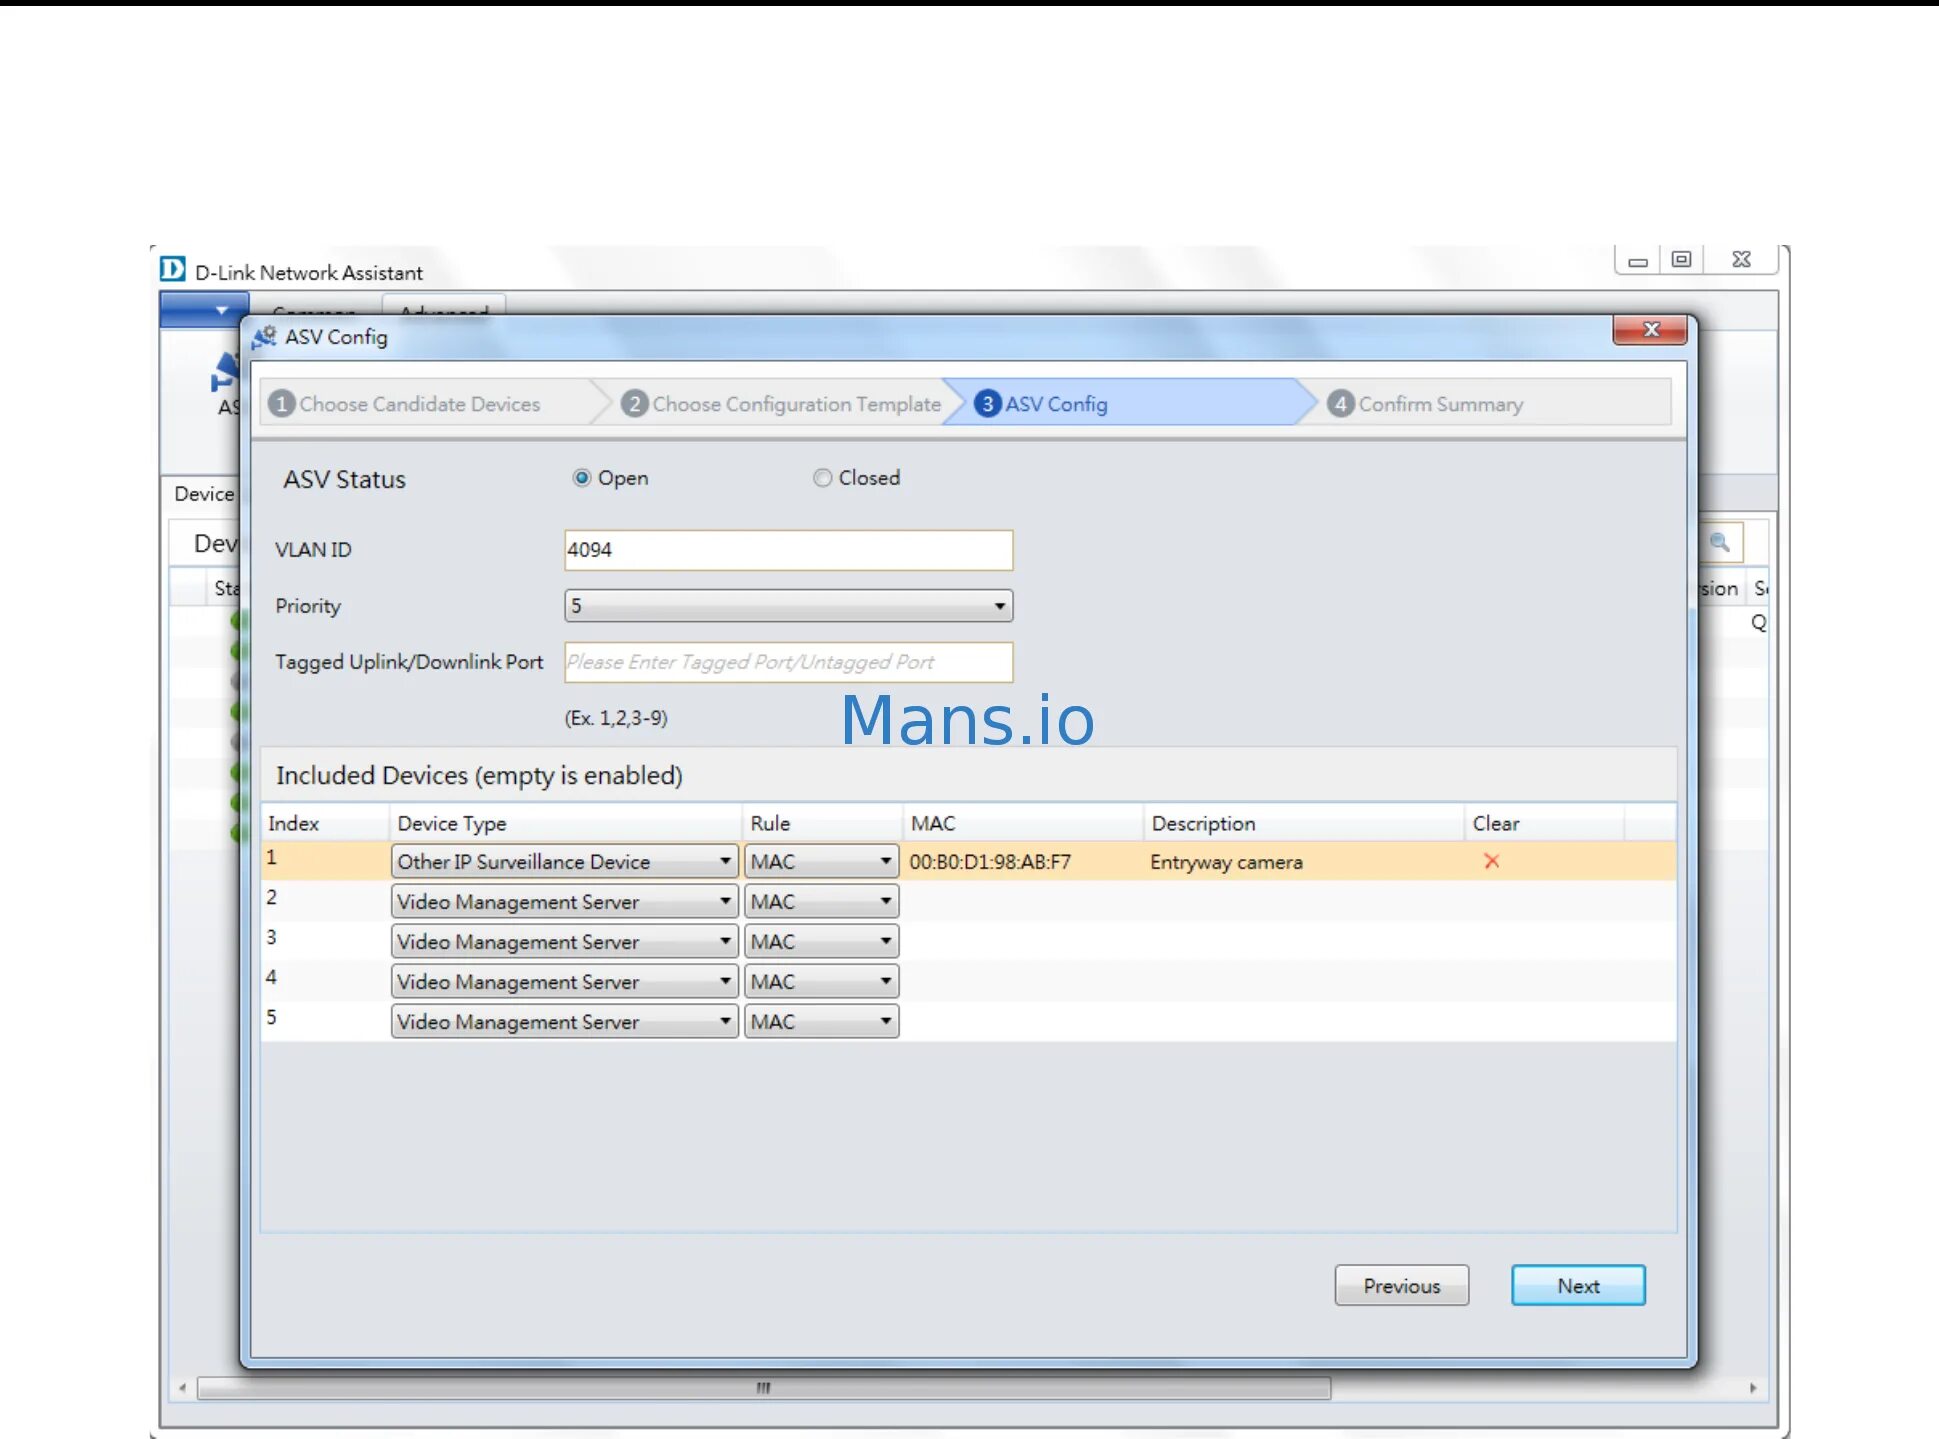
Task: Click the VLAN ID input field
Action: click(x=788, y=550)
